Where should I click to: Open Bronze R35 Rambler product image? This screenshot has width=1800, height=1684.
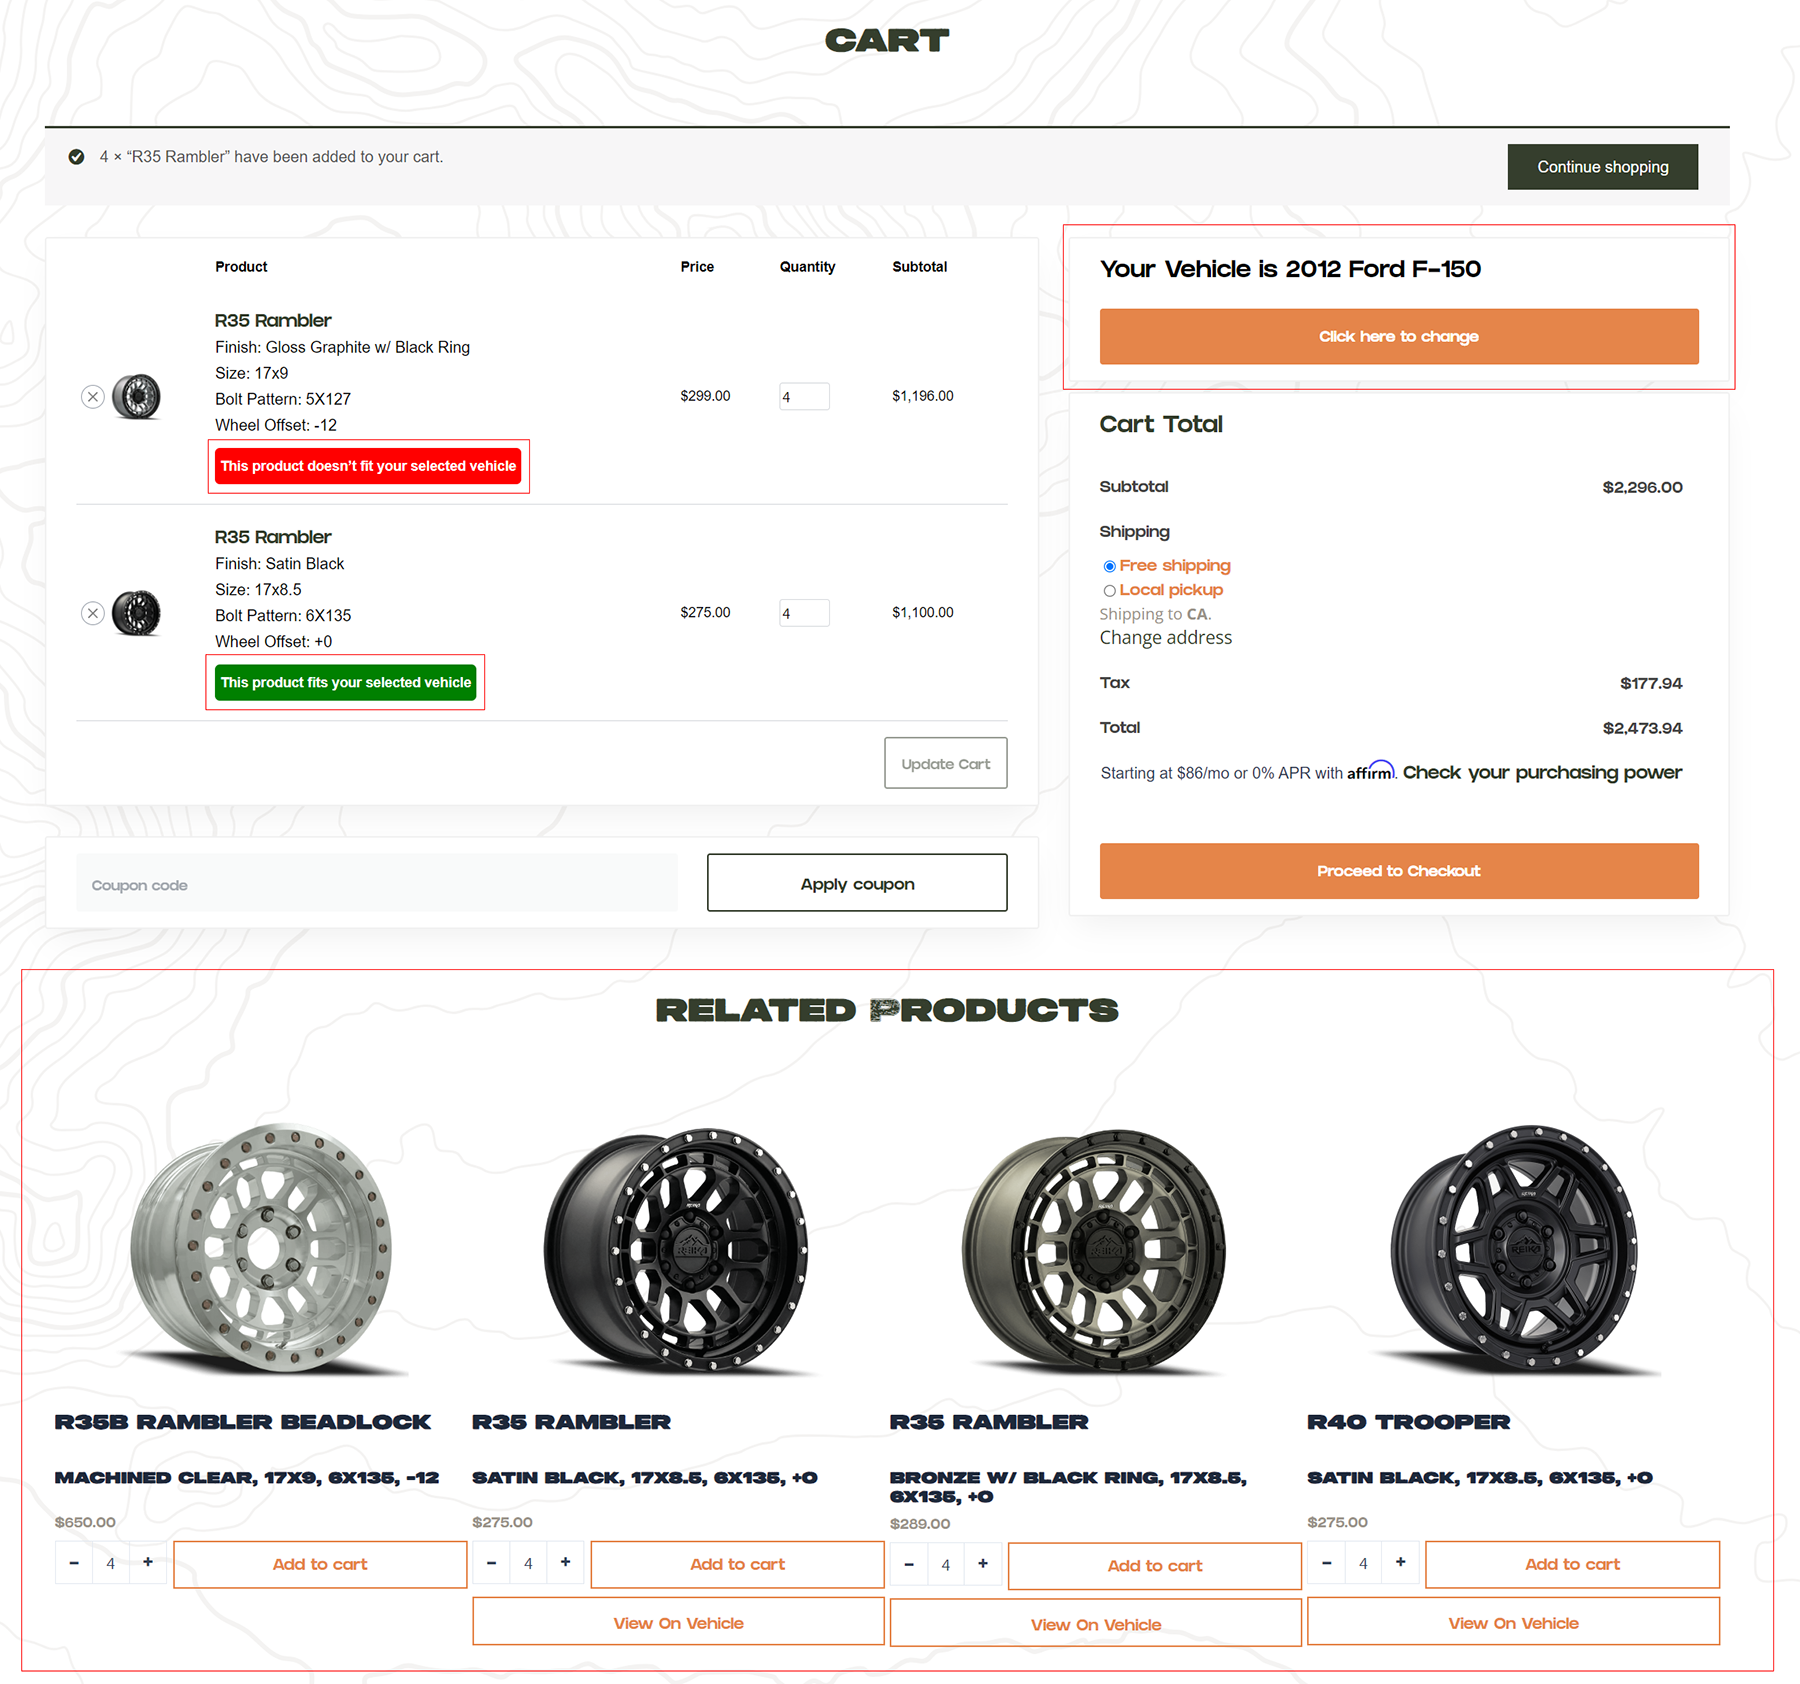(x=1095, y=1250)
